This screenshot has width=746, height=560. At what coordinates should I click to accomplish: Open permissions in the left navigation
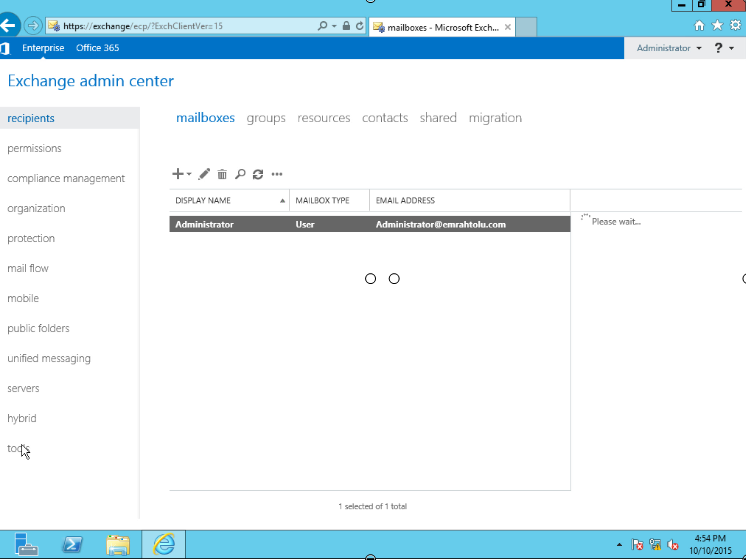(34, 148)
